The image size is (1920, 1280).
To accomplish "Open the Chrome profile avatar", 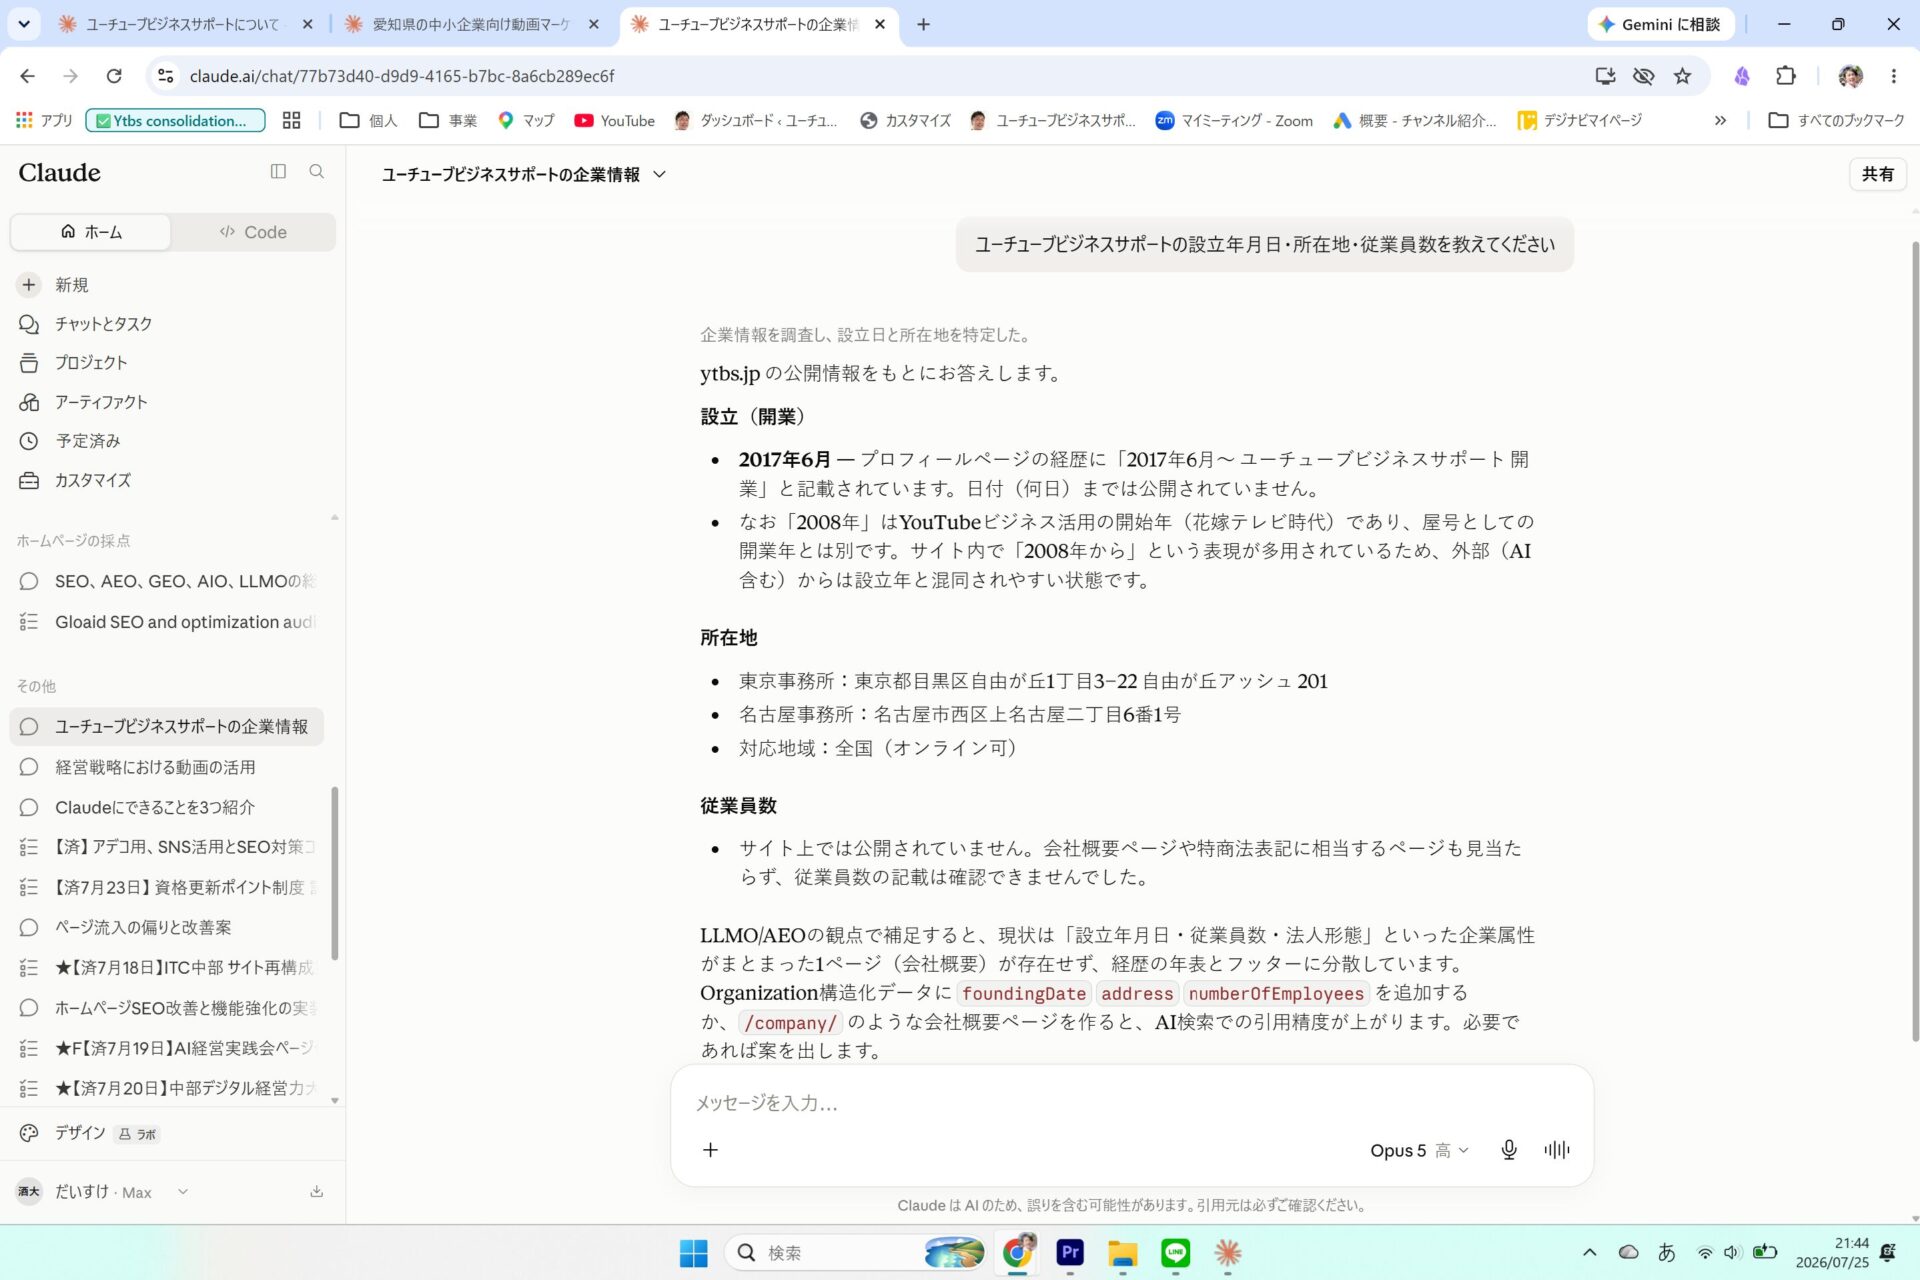I will click(1850, 76).
